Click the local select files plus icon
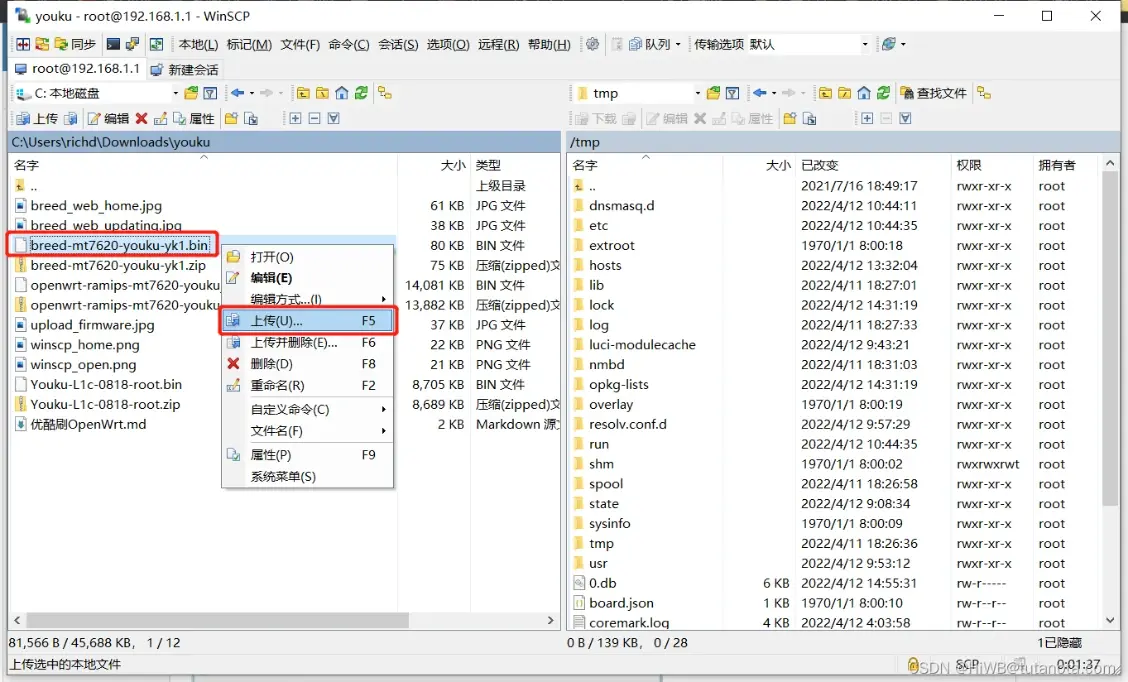 click(x=295, y=119)
